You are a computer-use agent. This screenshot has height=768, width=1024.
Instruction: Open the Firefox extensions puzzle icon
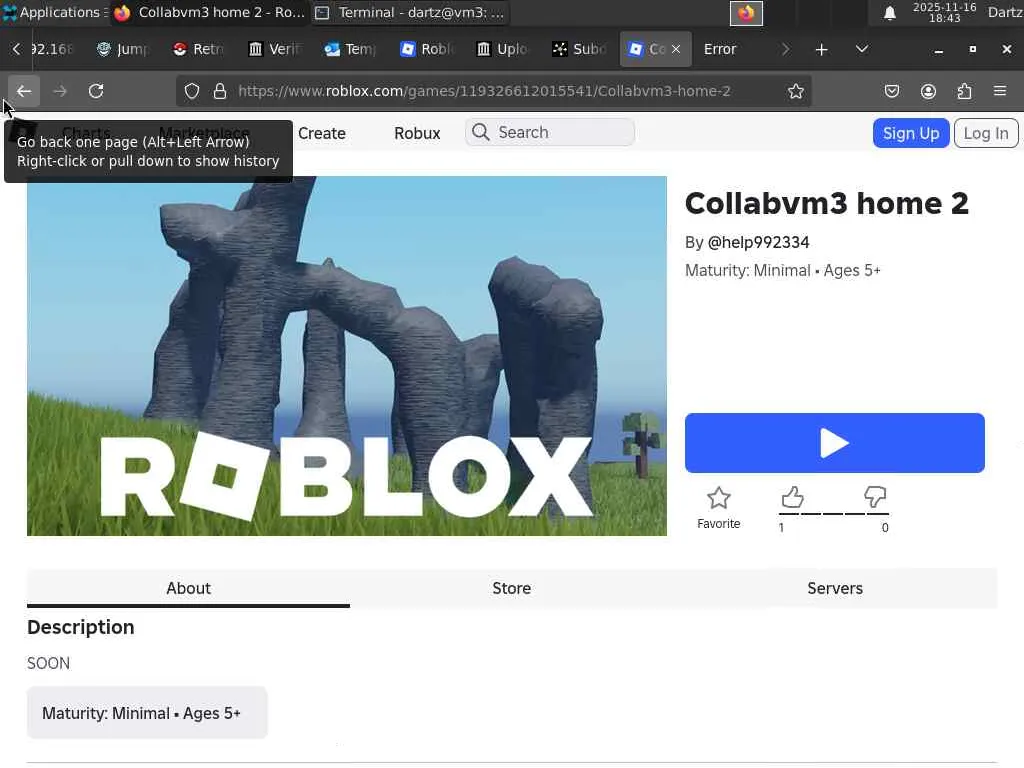tap(964, 91)
